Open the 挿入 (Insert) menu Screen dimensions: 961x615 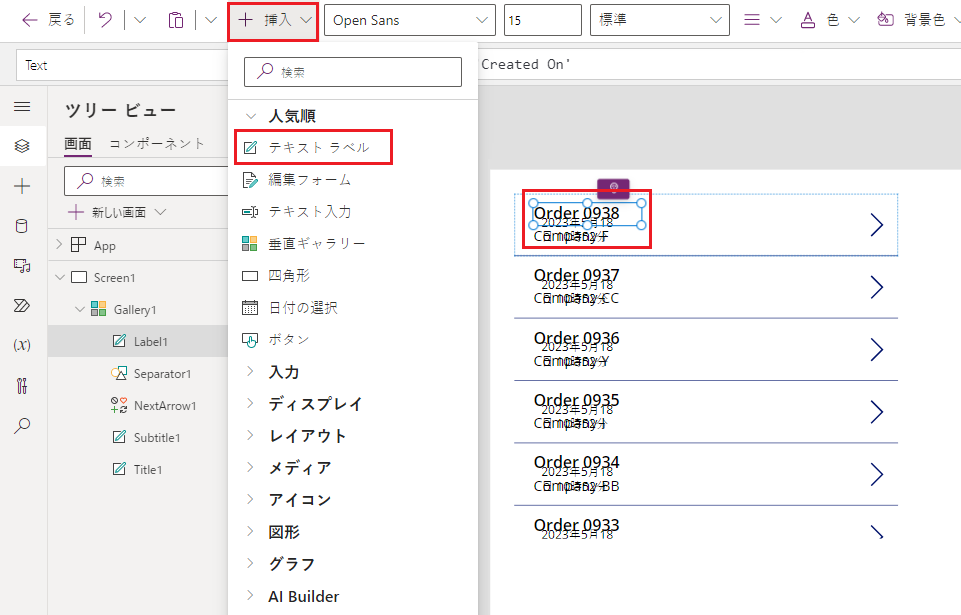tap(273, 21)
